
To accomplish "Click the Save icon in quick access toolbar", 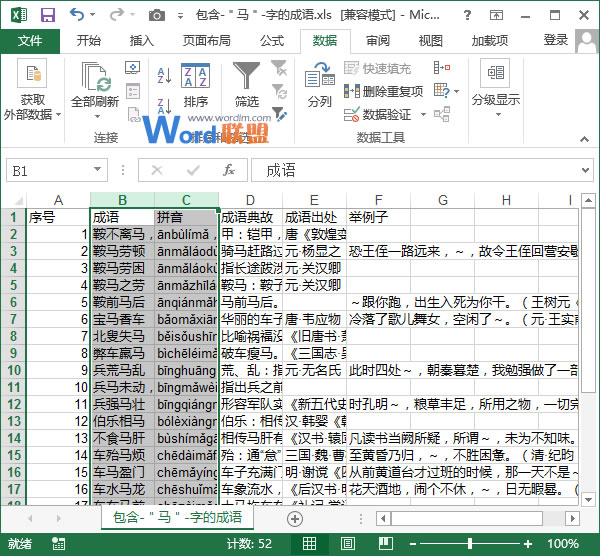I will tap(46, 15).
